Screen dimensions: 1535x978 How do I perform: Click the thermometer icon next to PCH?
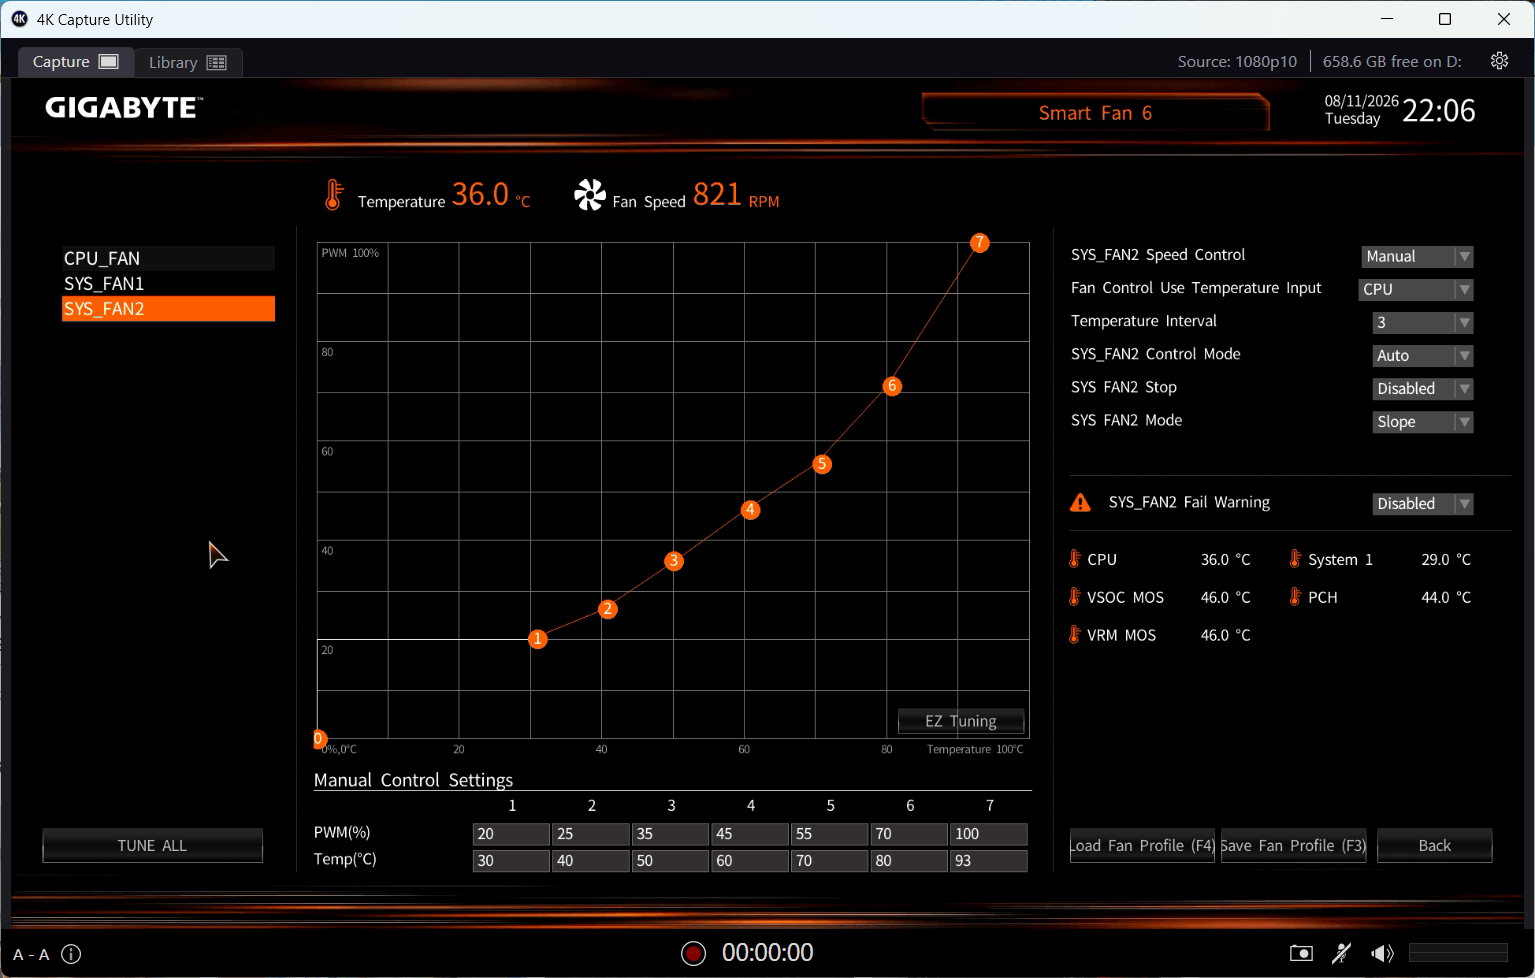(1295, 597)
